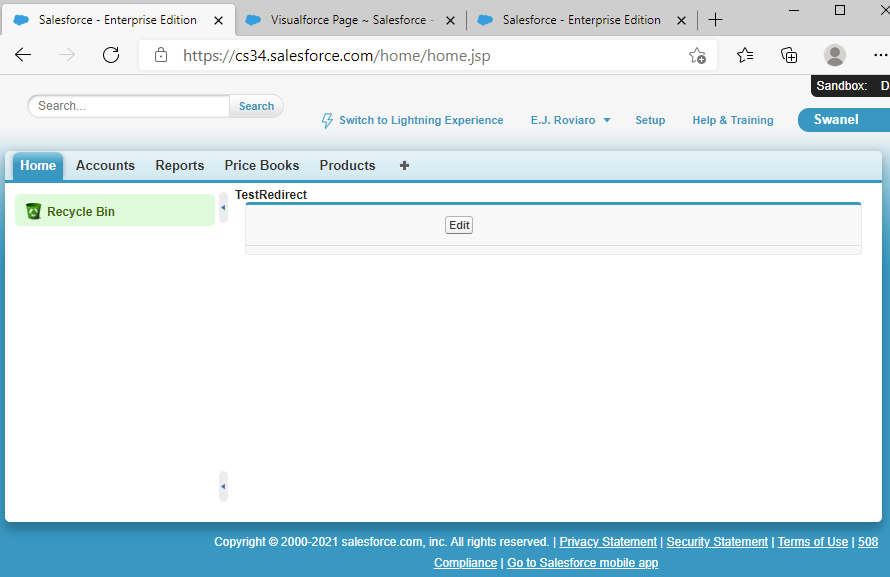Viewport: 890px width, 577px height.
Task: Open the Accounts tab
Action: point(105,166)
